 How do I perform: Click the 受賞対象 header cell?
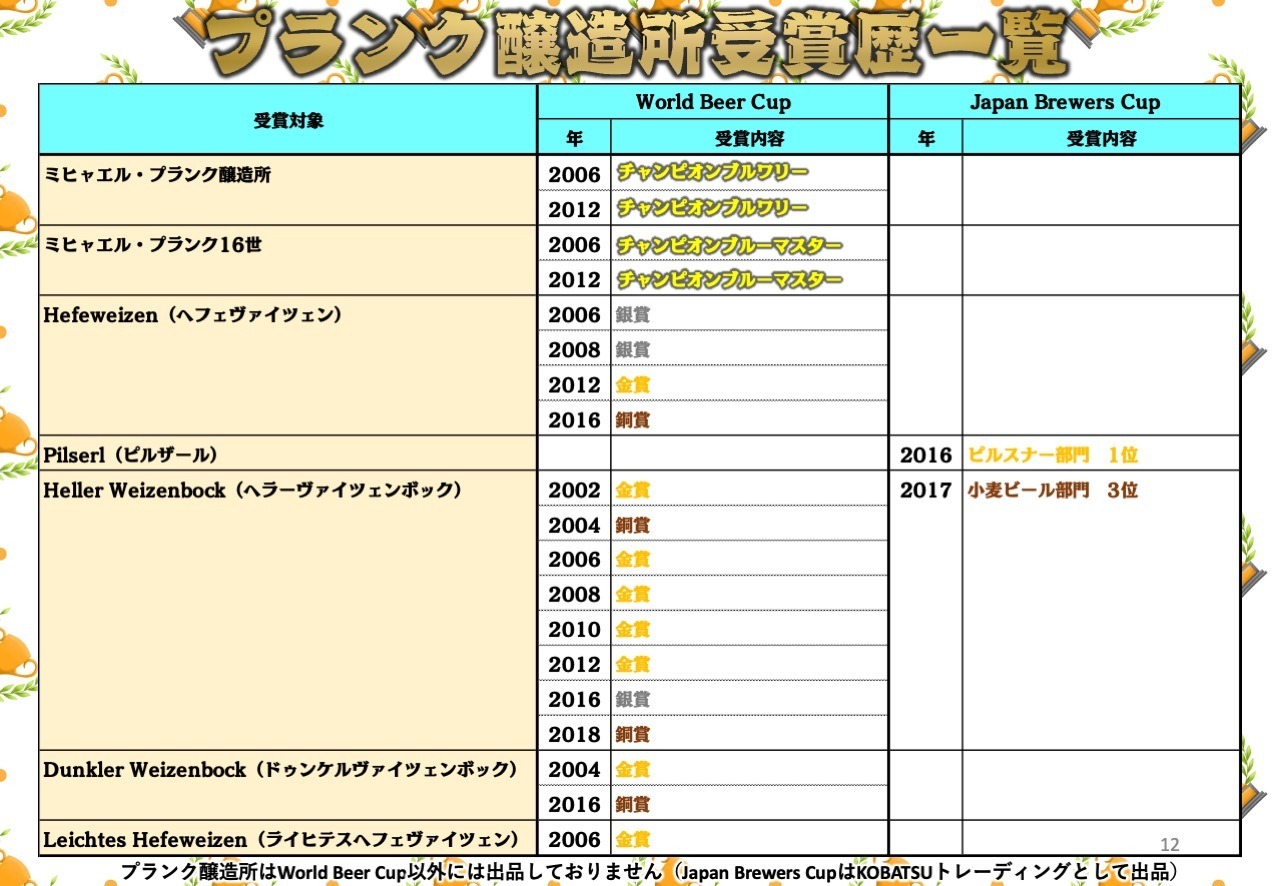click(x=288, y=120)
